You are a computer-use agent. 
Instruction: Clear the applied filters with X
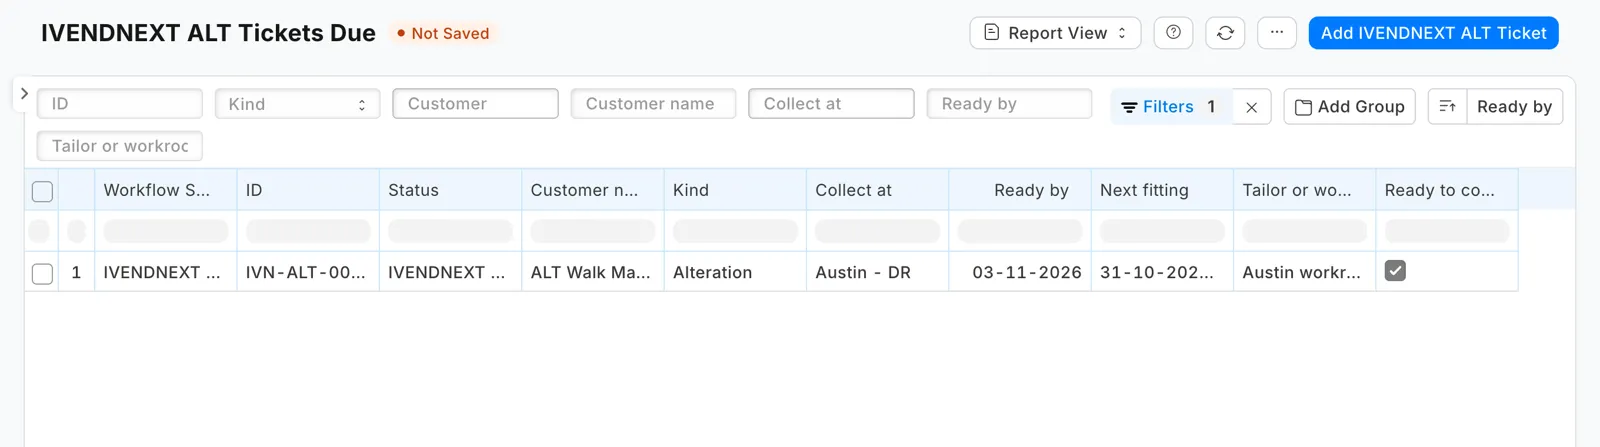[1251, 107]
